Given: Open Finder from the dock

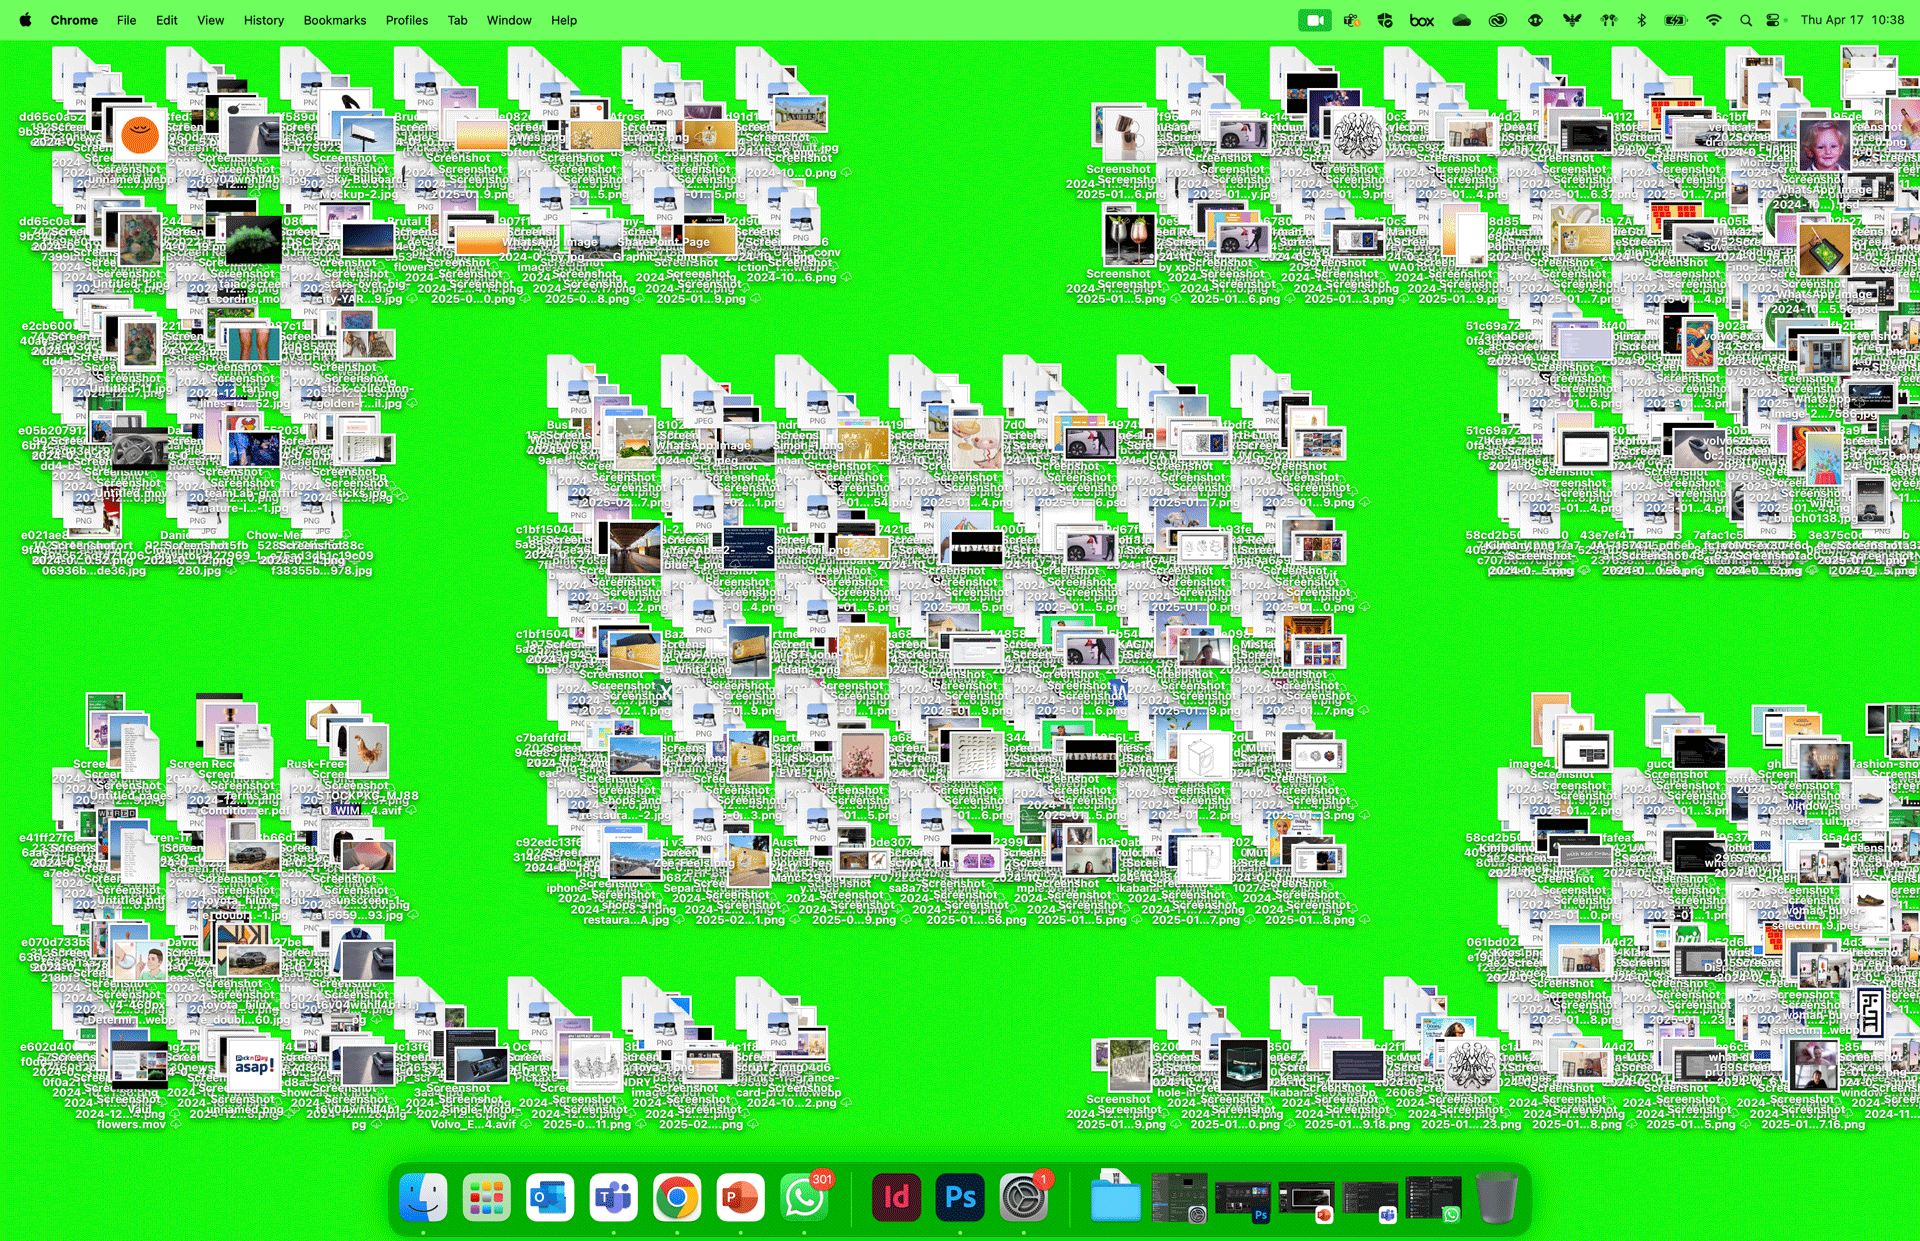Looking at the screenshot, I should 423,1197.
